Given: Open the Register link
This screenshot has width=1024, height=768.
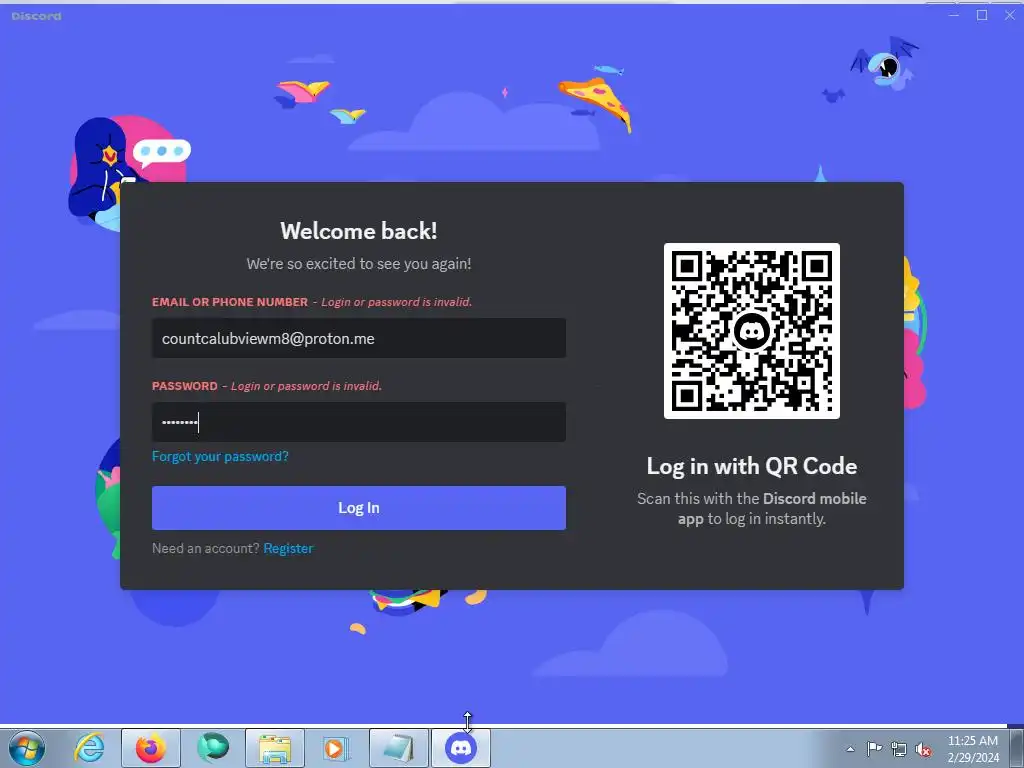Looking at the screenshot, I should [x=288, y=549].
